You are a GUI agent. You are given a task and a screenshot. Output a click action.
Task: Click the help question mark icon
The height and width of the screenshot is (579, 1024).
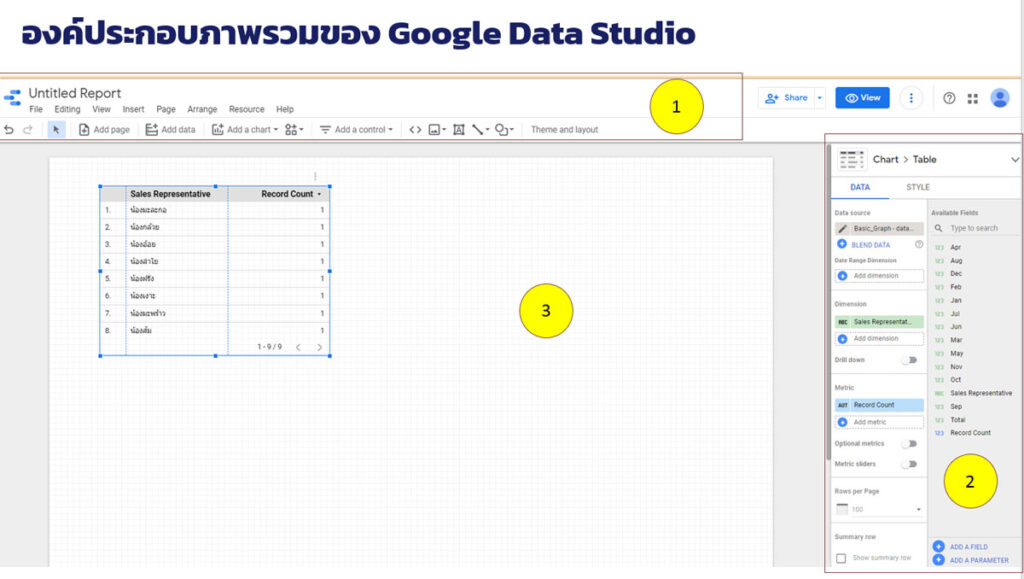coord(949,98)
